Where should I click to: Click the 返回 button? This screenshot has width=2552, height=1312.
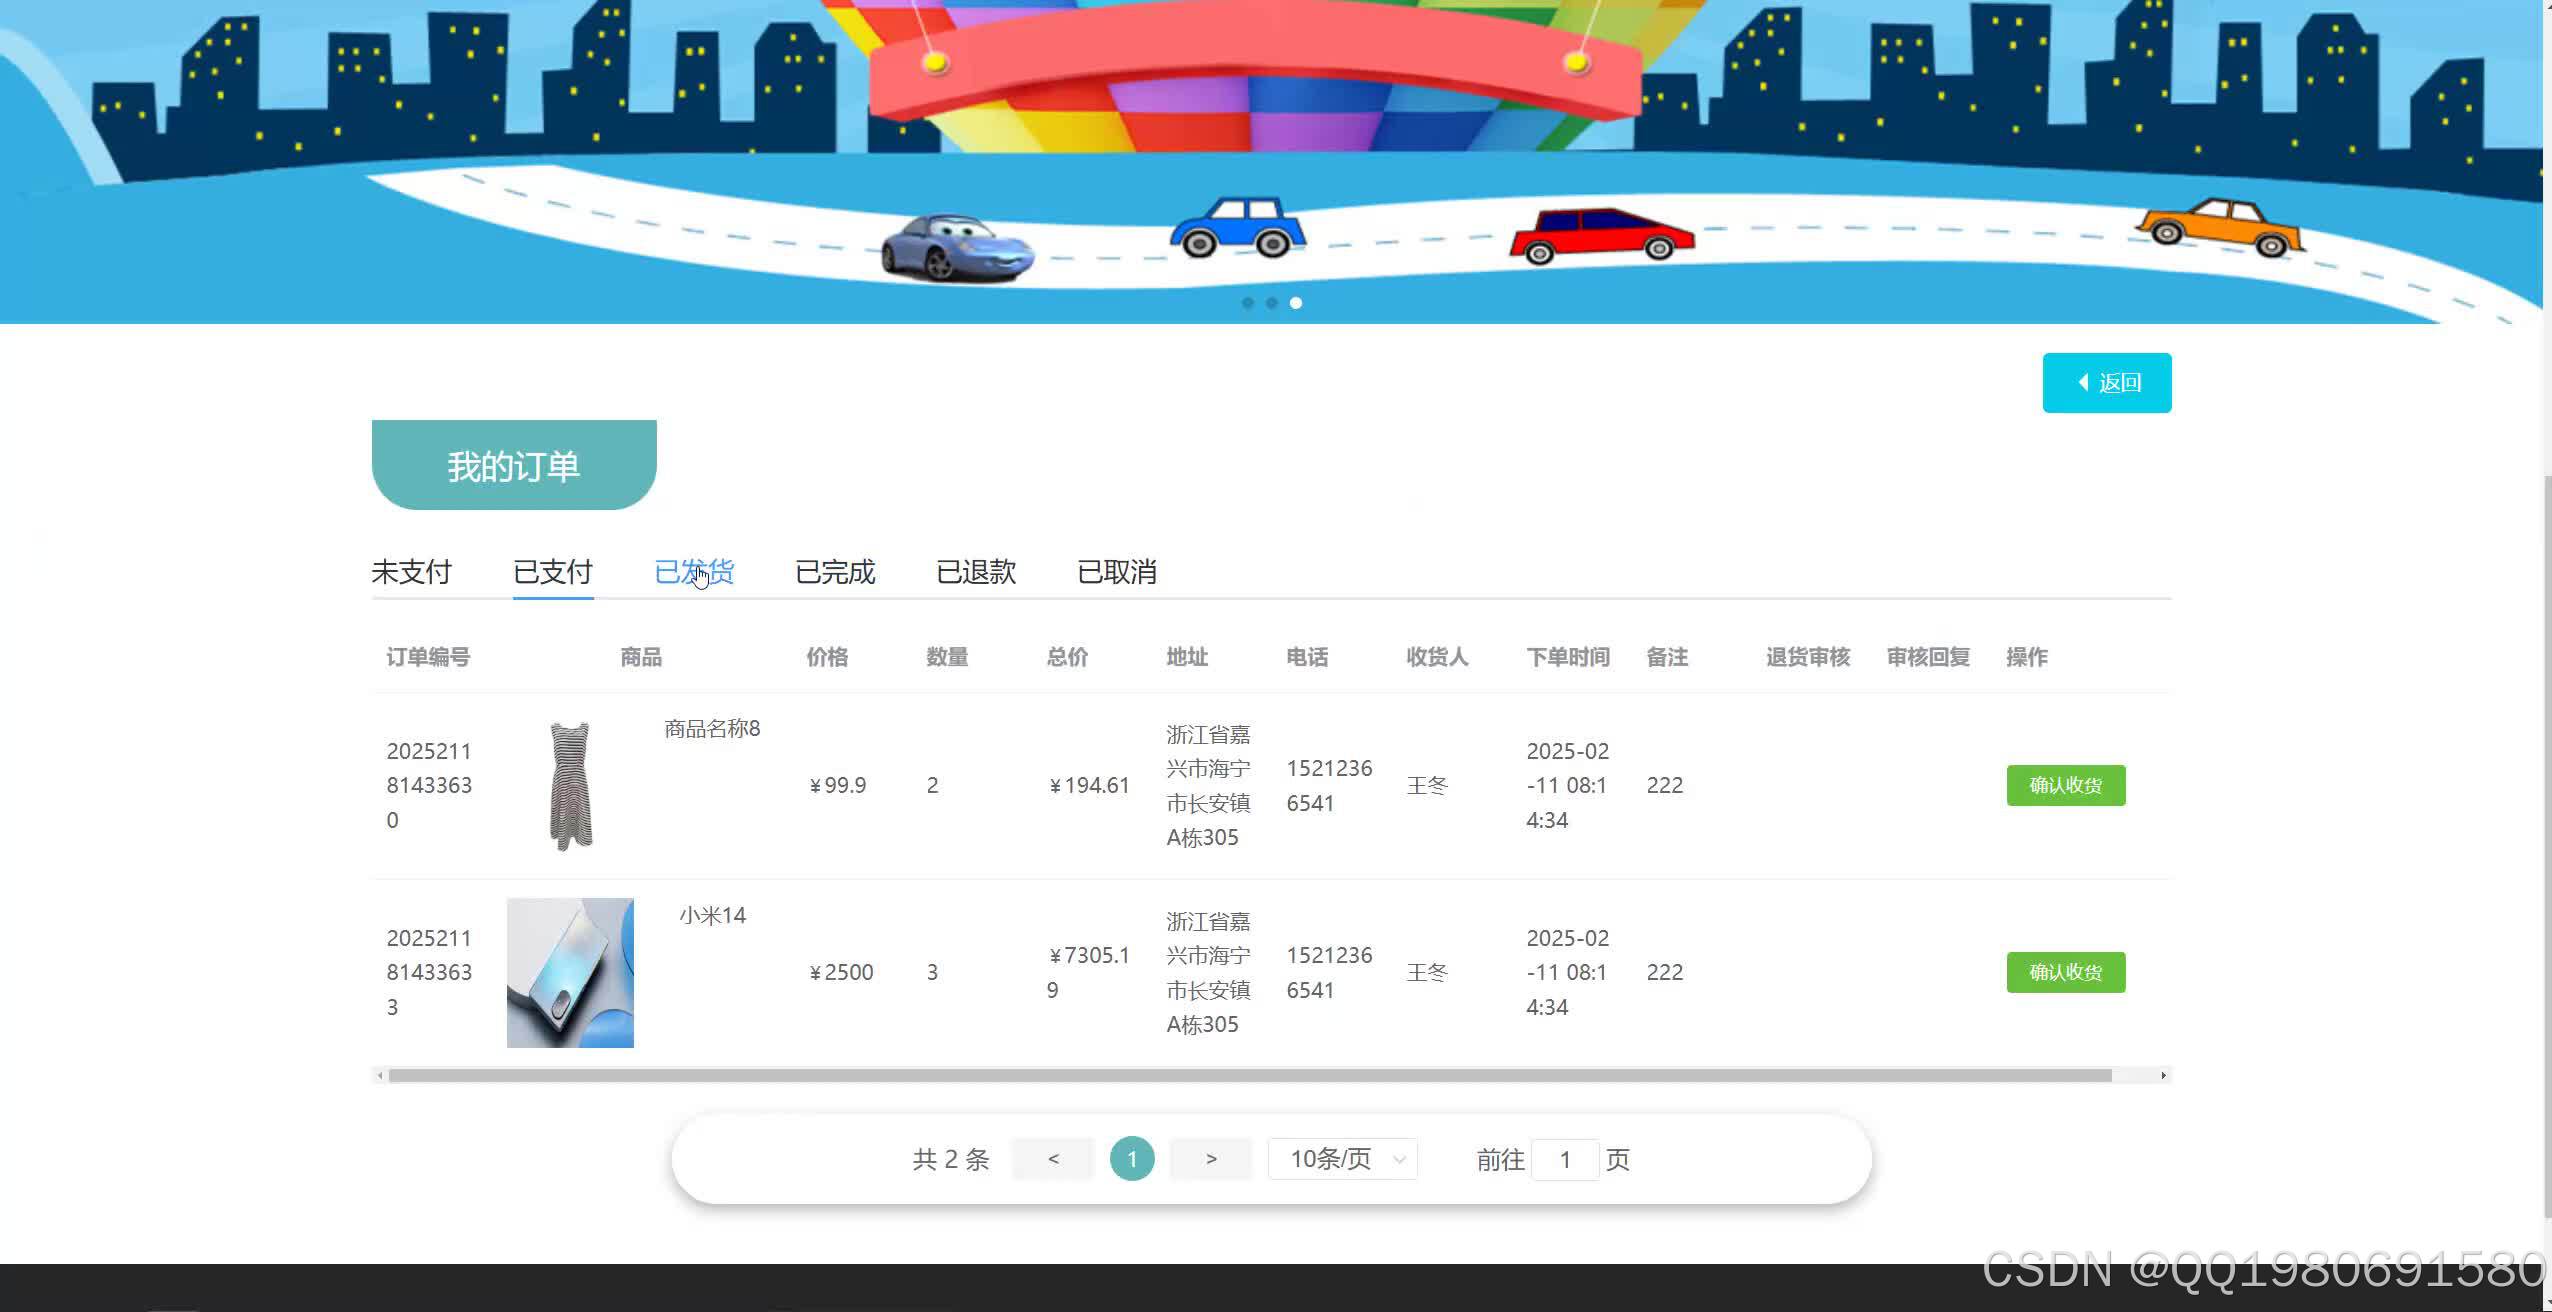click(x=2106, y=382)
